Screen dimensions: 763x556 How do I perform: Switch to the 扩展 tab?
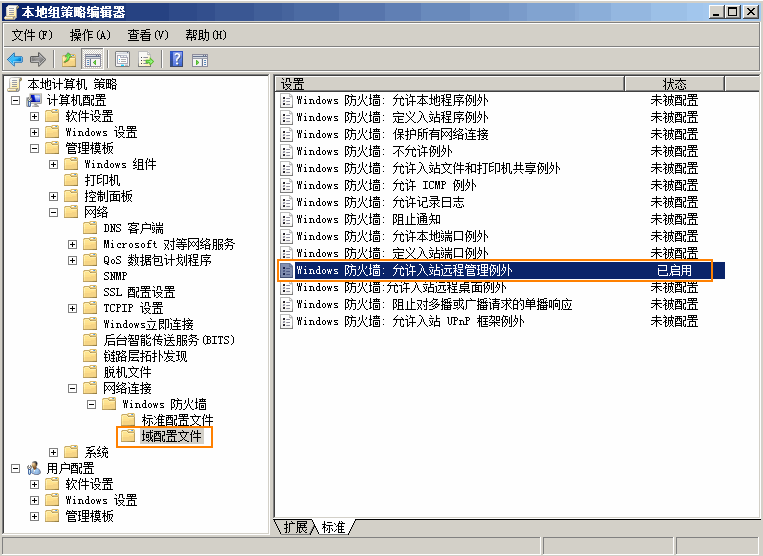click(x=295, y=527)
